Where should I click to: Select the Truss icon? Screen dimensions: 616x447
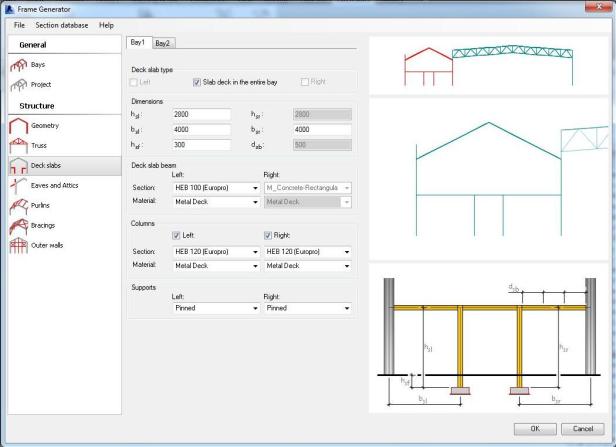19,146
